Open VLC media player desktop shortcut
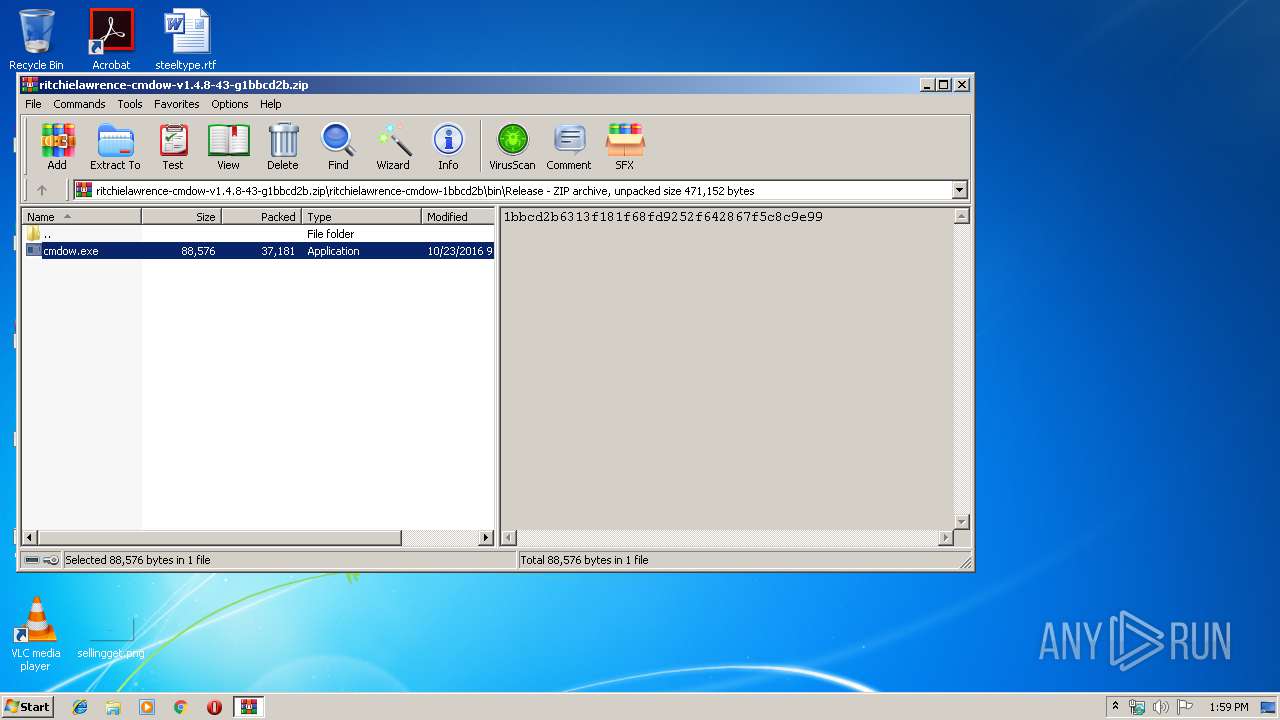The width and height of the screenshot is (1280, 720). click(x=35, y=634)
